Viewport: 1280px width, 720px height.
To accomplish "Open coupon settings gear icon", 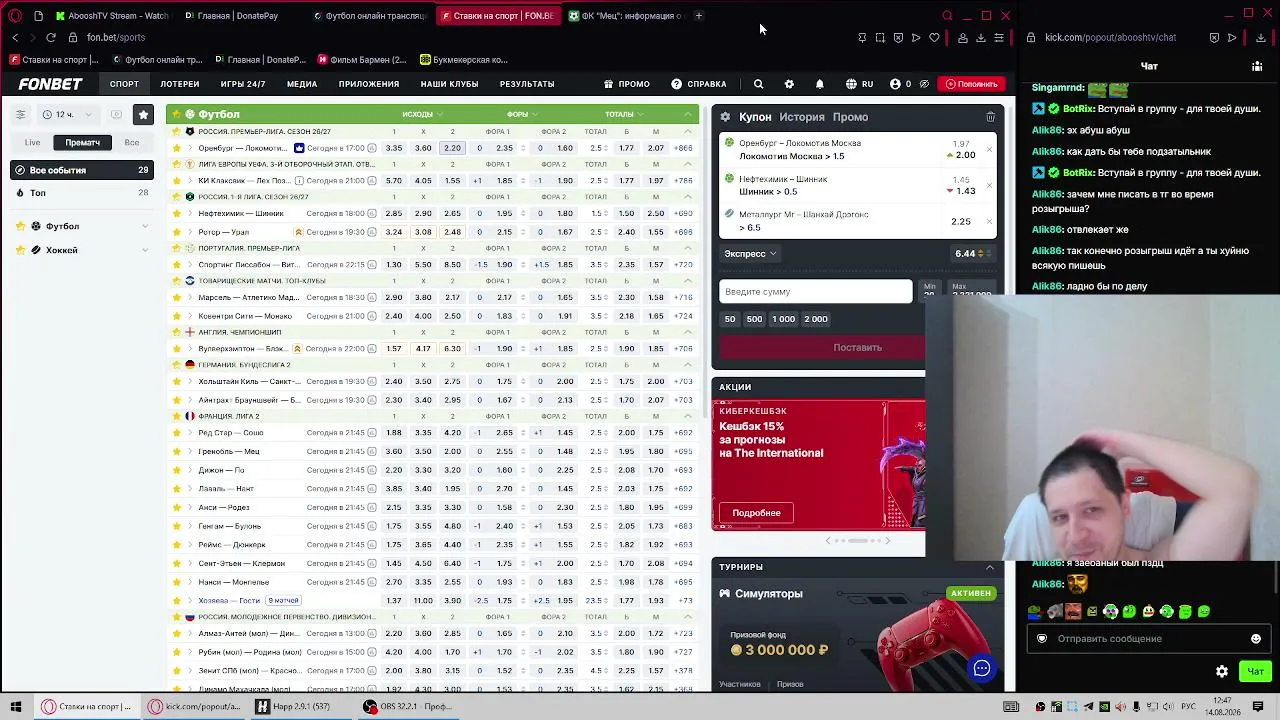I will pyautogui.click(x=725, y=117).
